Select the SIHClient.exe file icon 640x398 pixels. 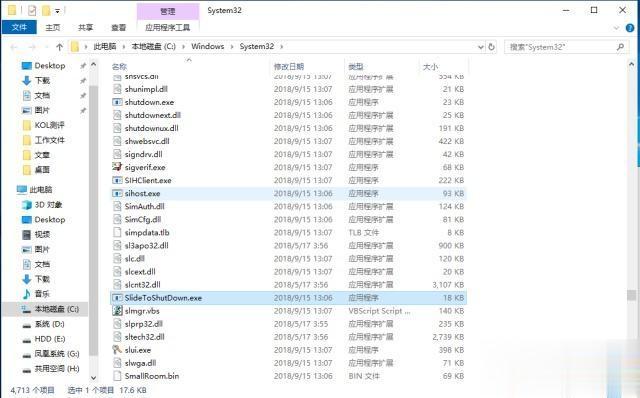[x=117, y=180]
